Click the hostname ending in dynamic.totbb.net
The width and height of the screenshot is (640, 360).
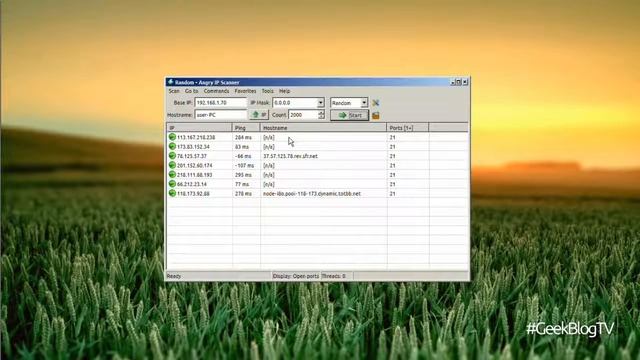pyautogui.click(x=312, y=194)
